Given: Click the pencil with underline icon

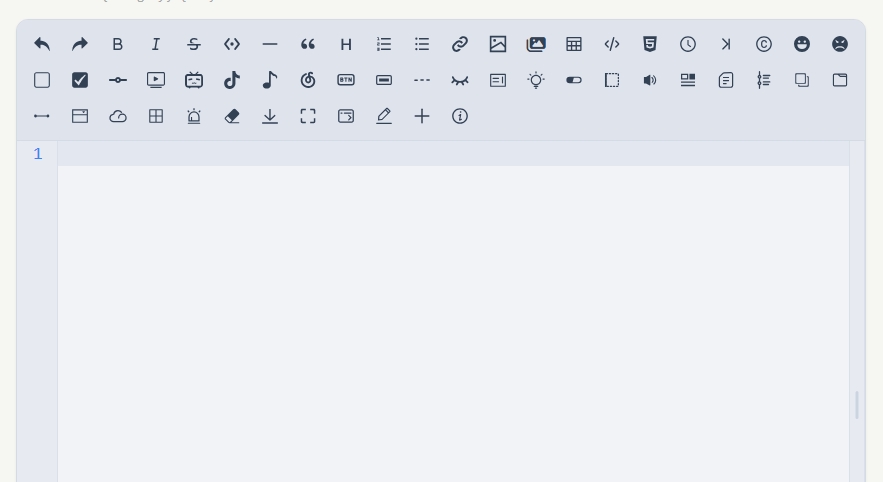Looking at the screenshot, I should pyautogui.click(x=384, y=116).
